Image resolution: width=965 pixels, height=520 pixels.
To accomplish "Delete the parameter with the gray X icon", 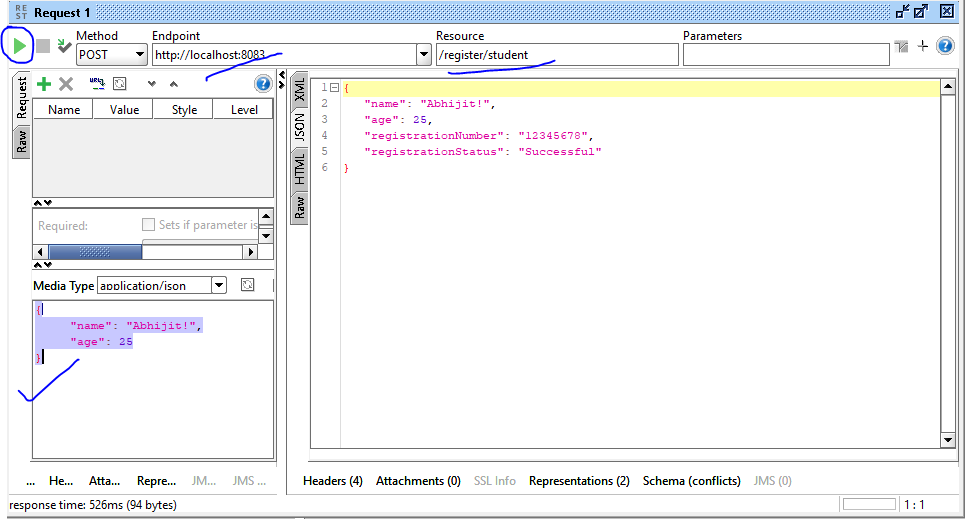I will (66, 85).
